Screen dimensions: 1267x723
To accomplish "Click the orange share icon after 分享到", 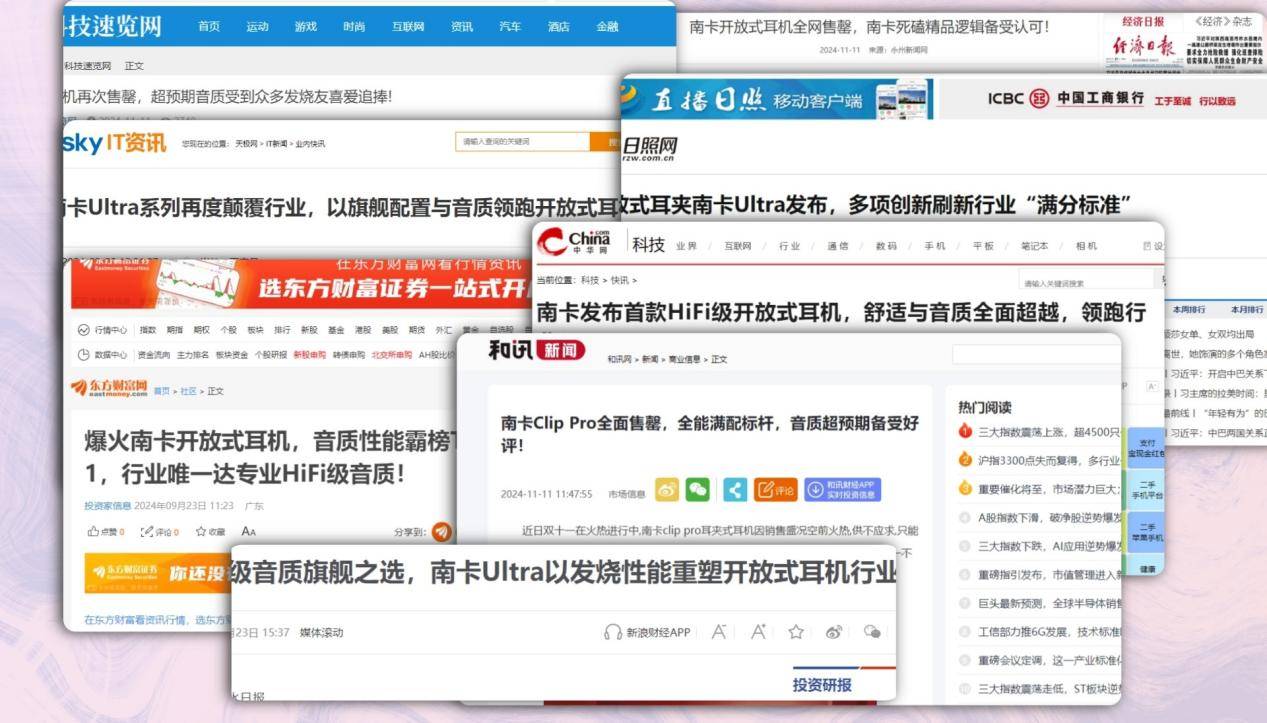I will point(441,532).
